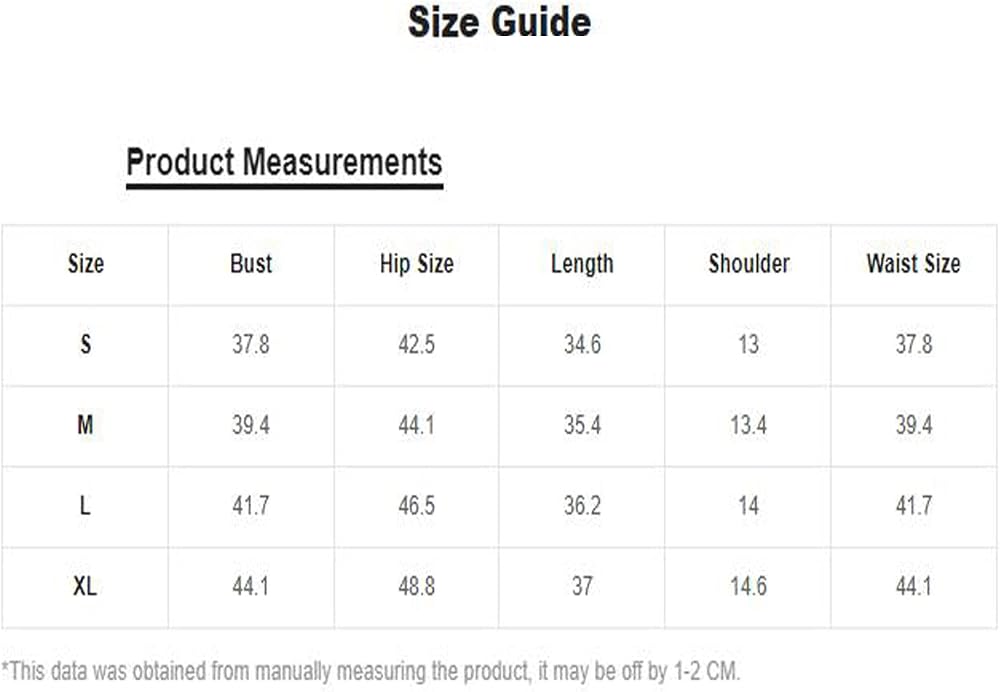Image resolution: width=1000 pixels, height=692 pixels.
Task: Click the manual measuring disclaimer note
Action: (x=371, y=672)
